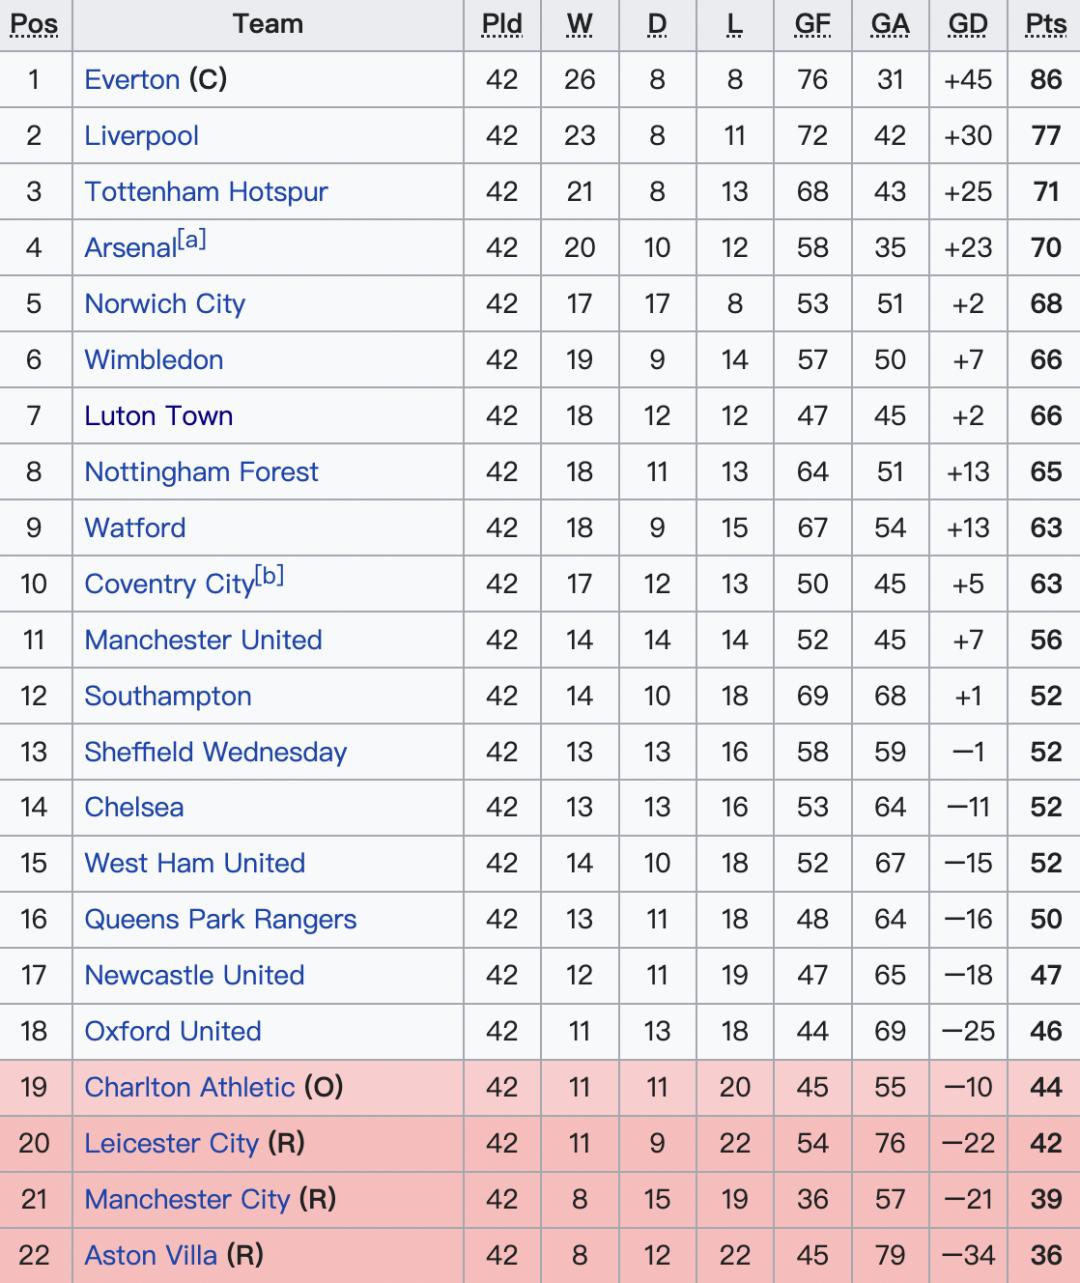Click the Pos column header abbreviation

pyautogui.click(x=34, y=24)
